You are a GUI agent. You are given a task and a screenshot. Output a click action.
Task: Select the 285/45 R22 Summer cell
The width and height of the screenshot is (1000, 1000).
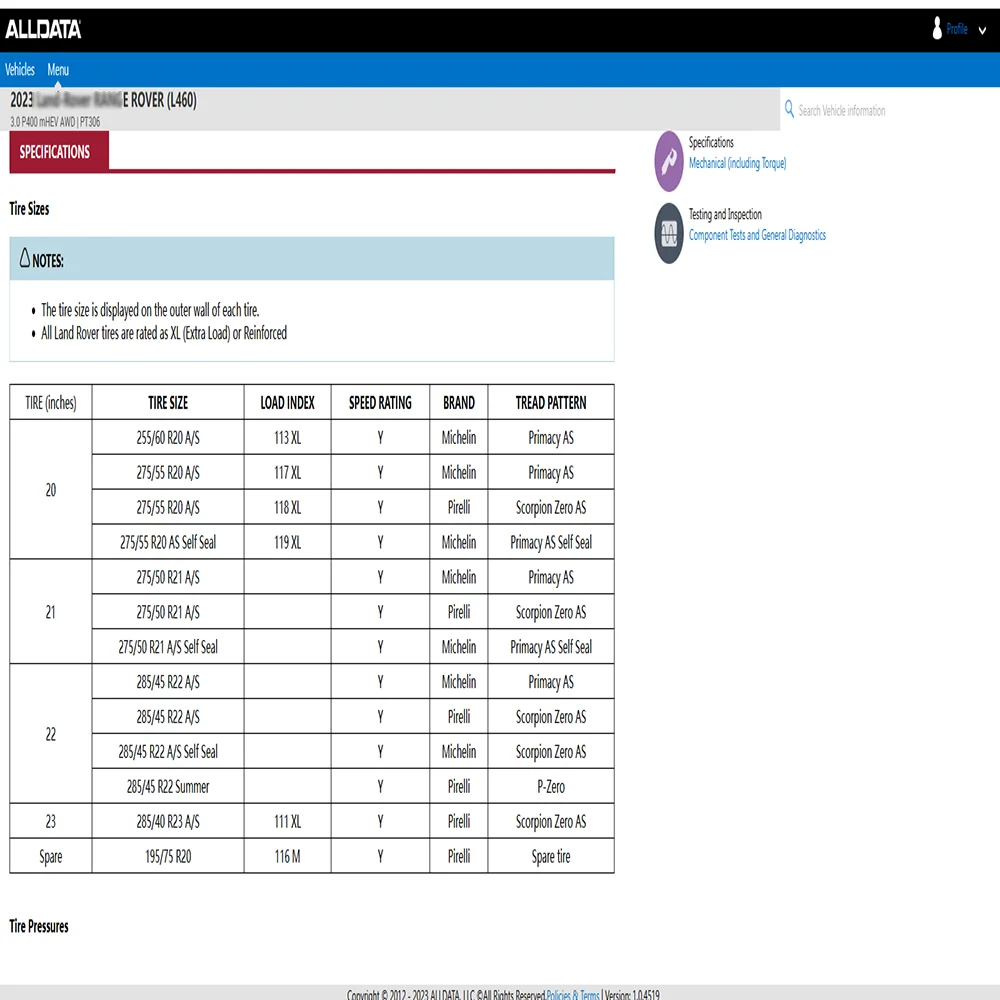coord(168,786)
